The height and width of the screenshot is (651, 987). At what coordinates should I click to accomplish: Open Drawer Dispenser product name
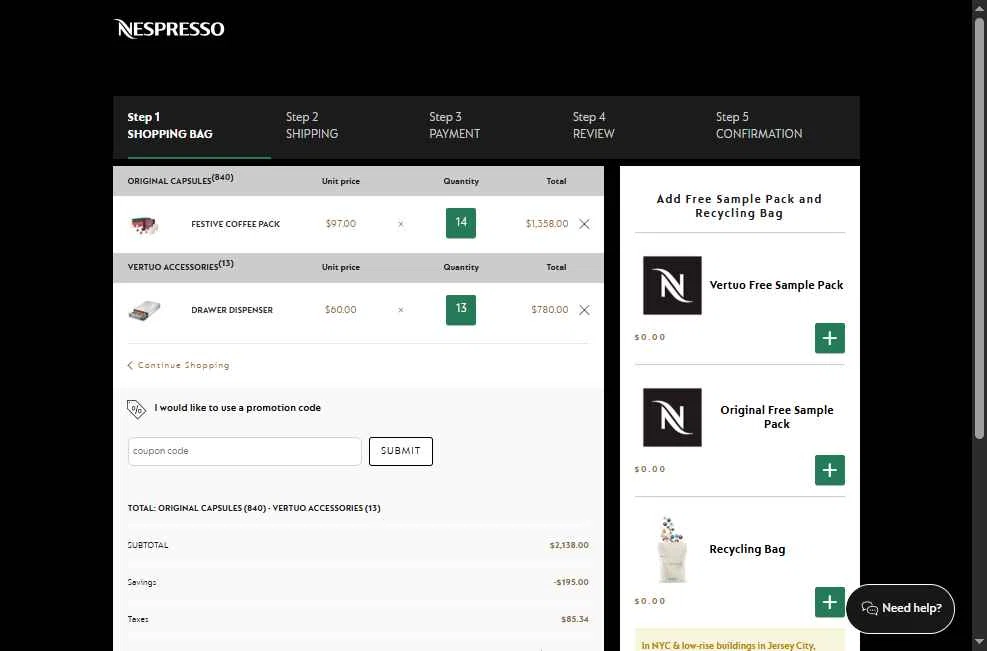coord(232,310)
